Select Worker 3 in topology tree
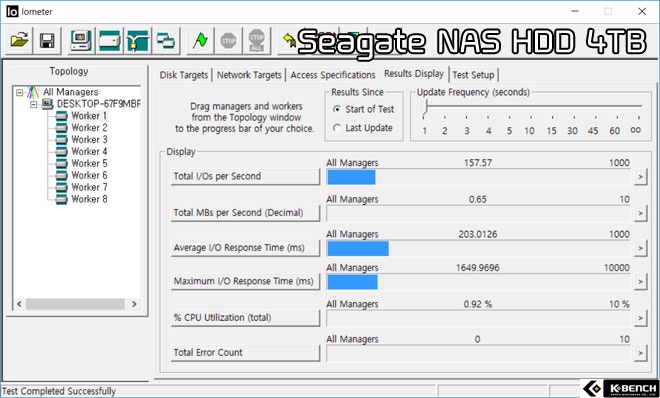 click(x=89, y=139)
